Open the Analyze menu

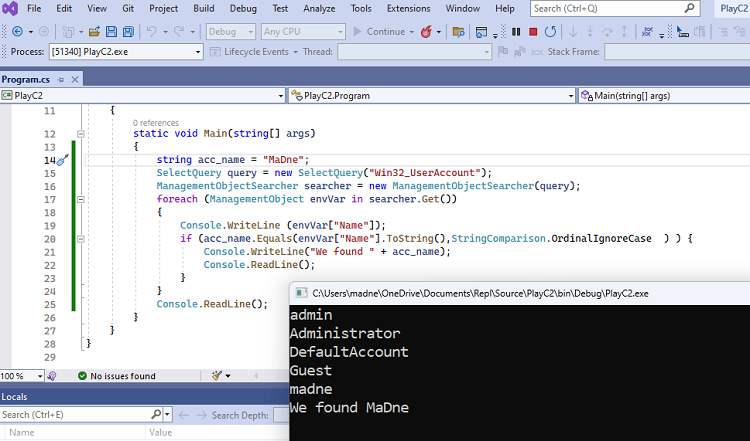point(319,9)
